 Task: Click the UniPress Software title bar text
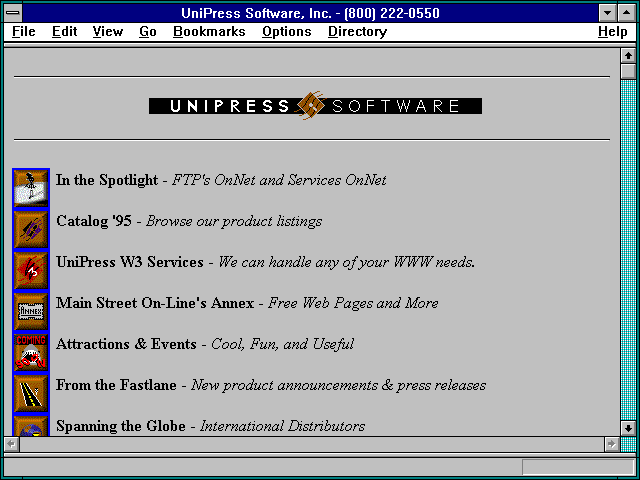point(311,13)
